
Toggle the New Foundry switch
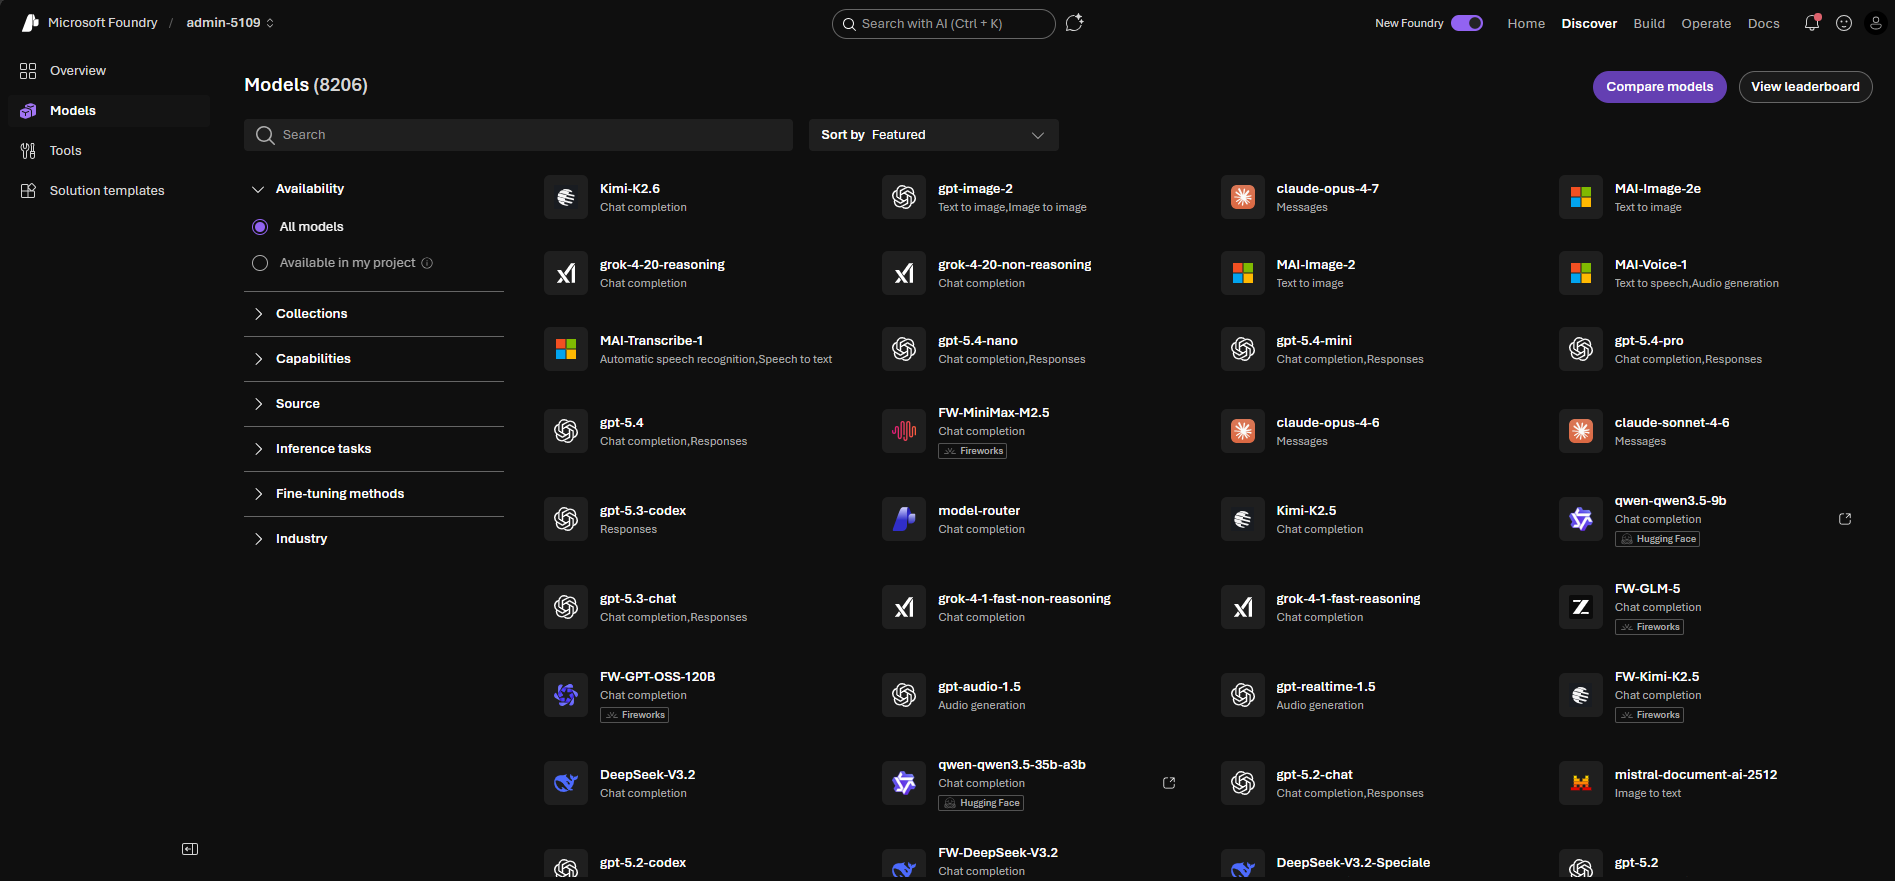[1467, 23]
